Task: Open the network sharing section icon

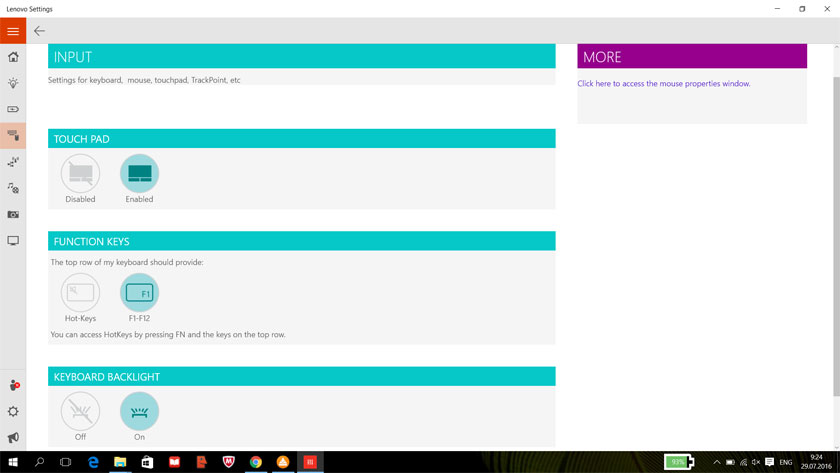Action: click(x=13, y=162)
